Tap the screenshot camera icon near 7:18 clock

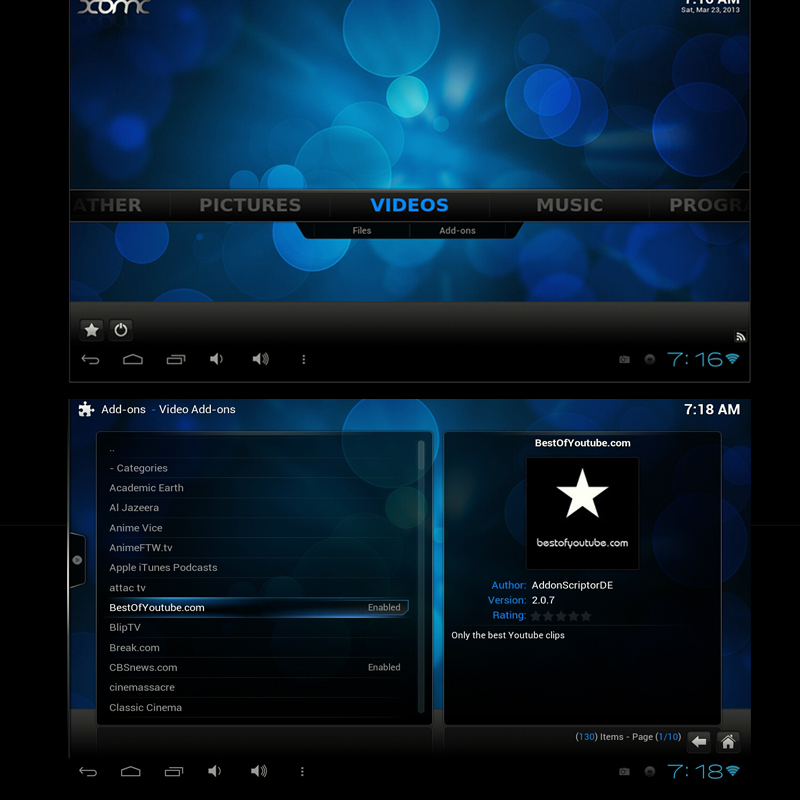pyautogui.click(x=624, y=771)
